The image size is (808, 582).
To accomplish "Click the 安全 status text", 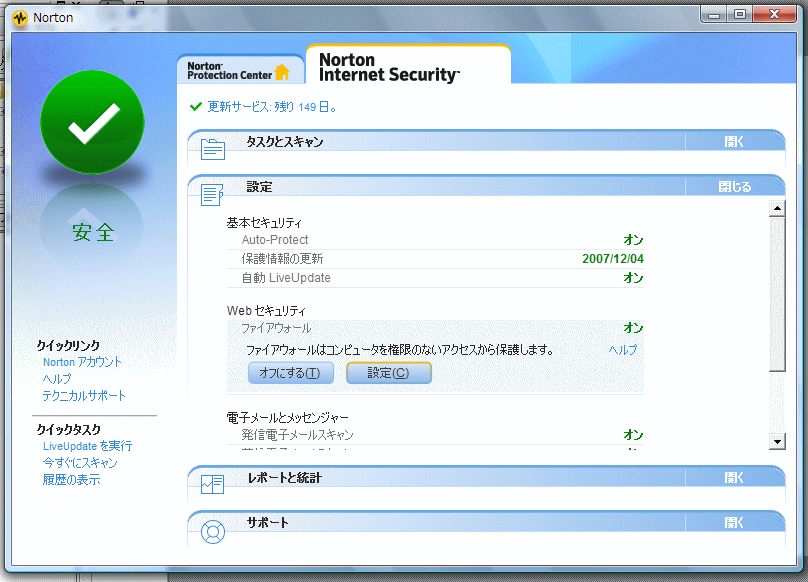I will pyautogui.click(x=93, y=232).
